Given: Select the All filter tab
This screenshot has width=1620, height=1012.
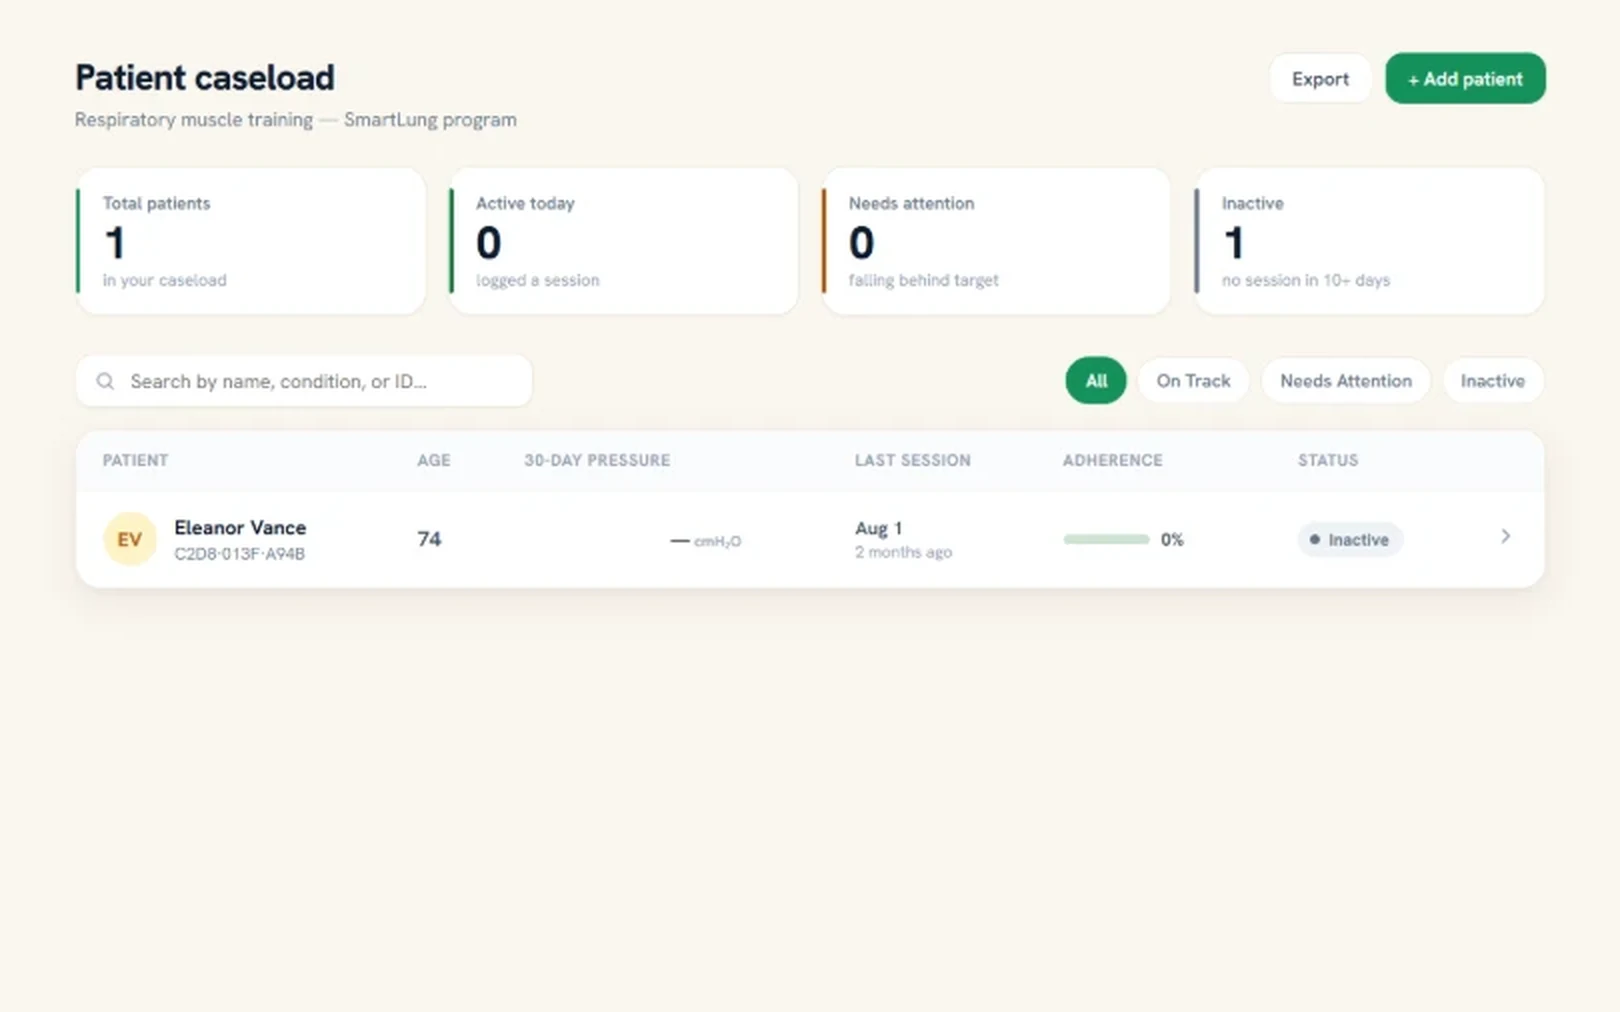Looking at the screenshot, I should coord(1096,381).
